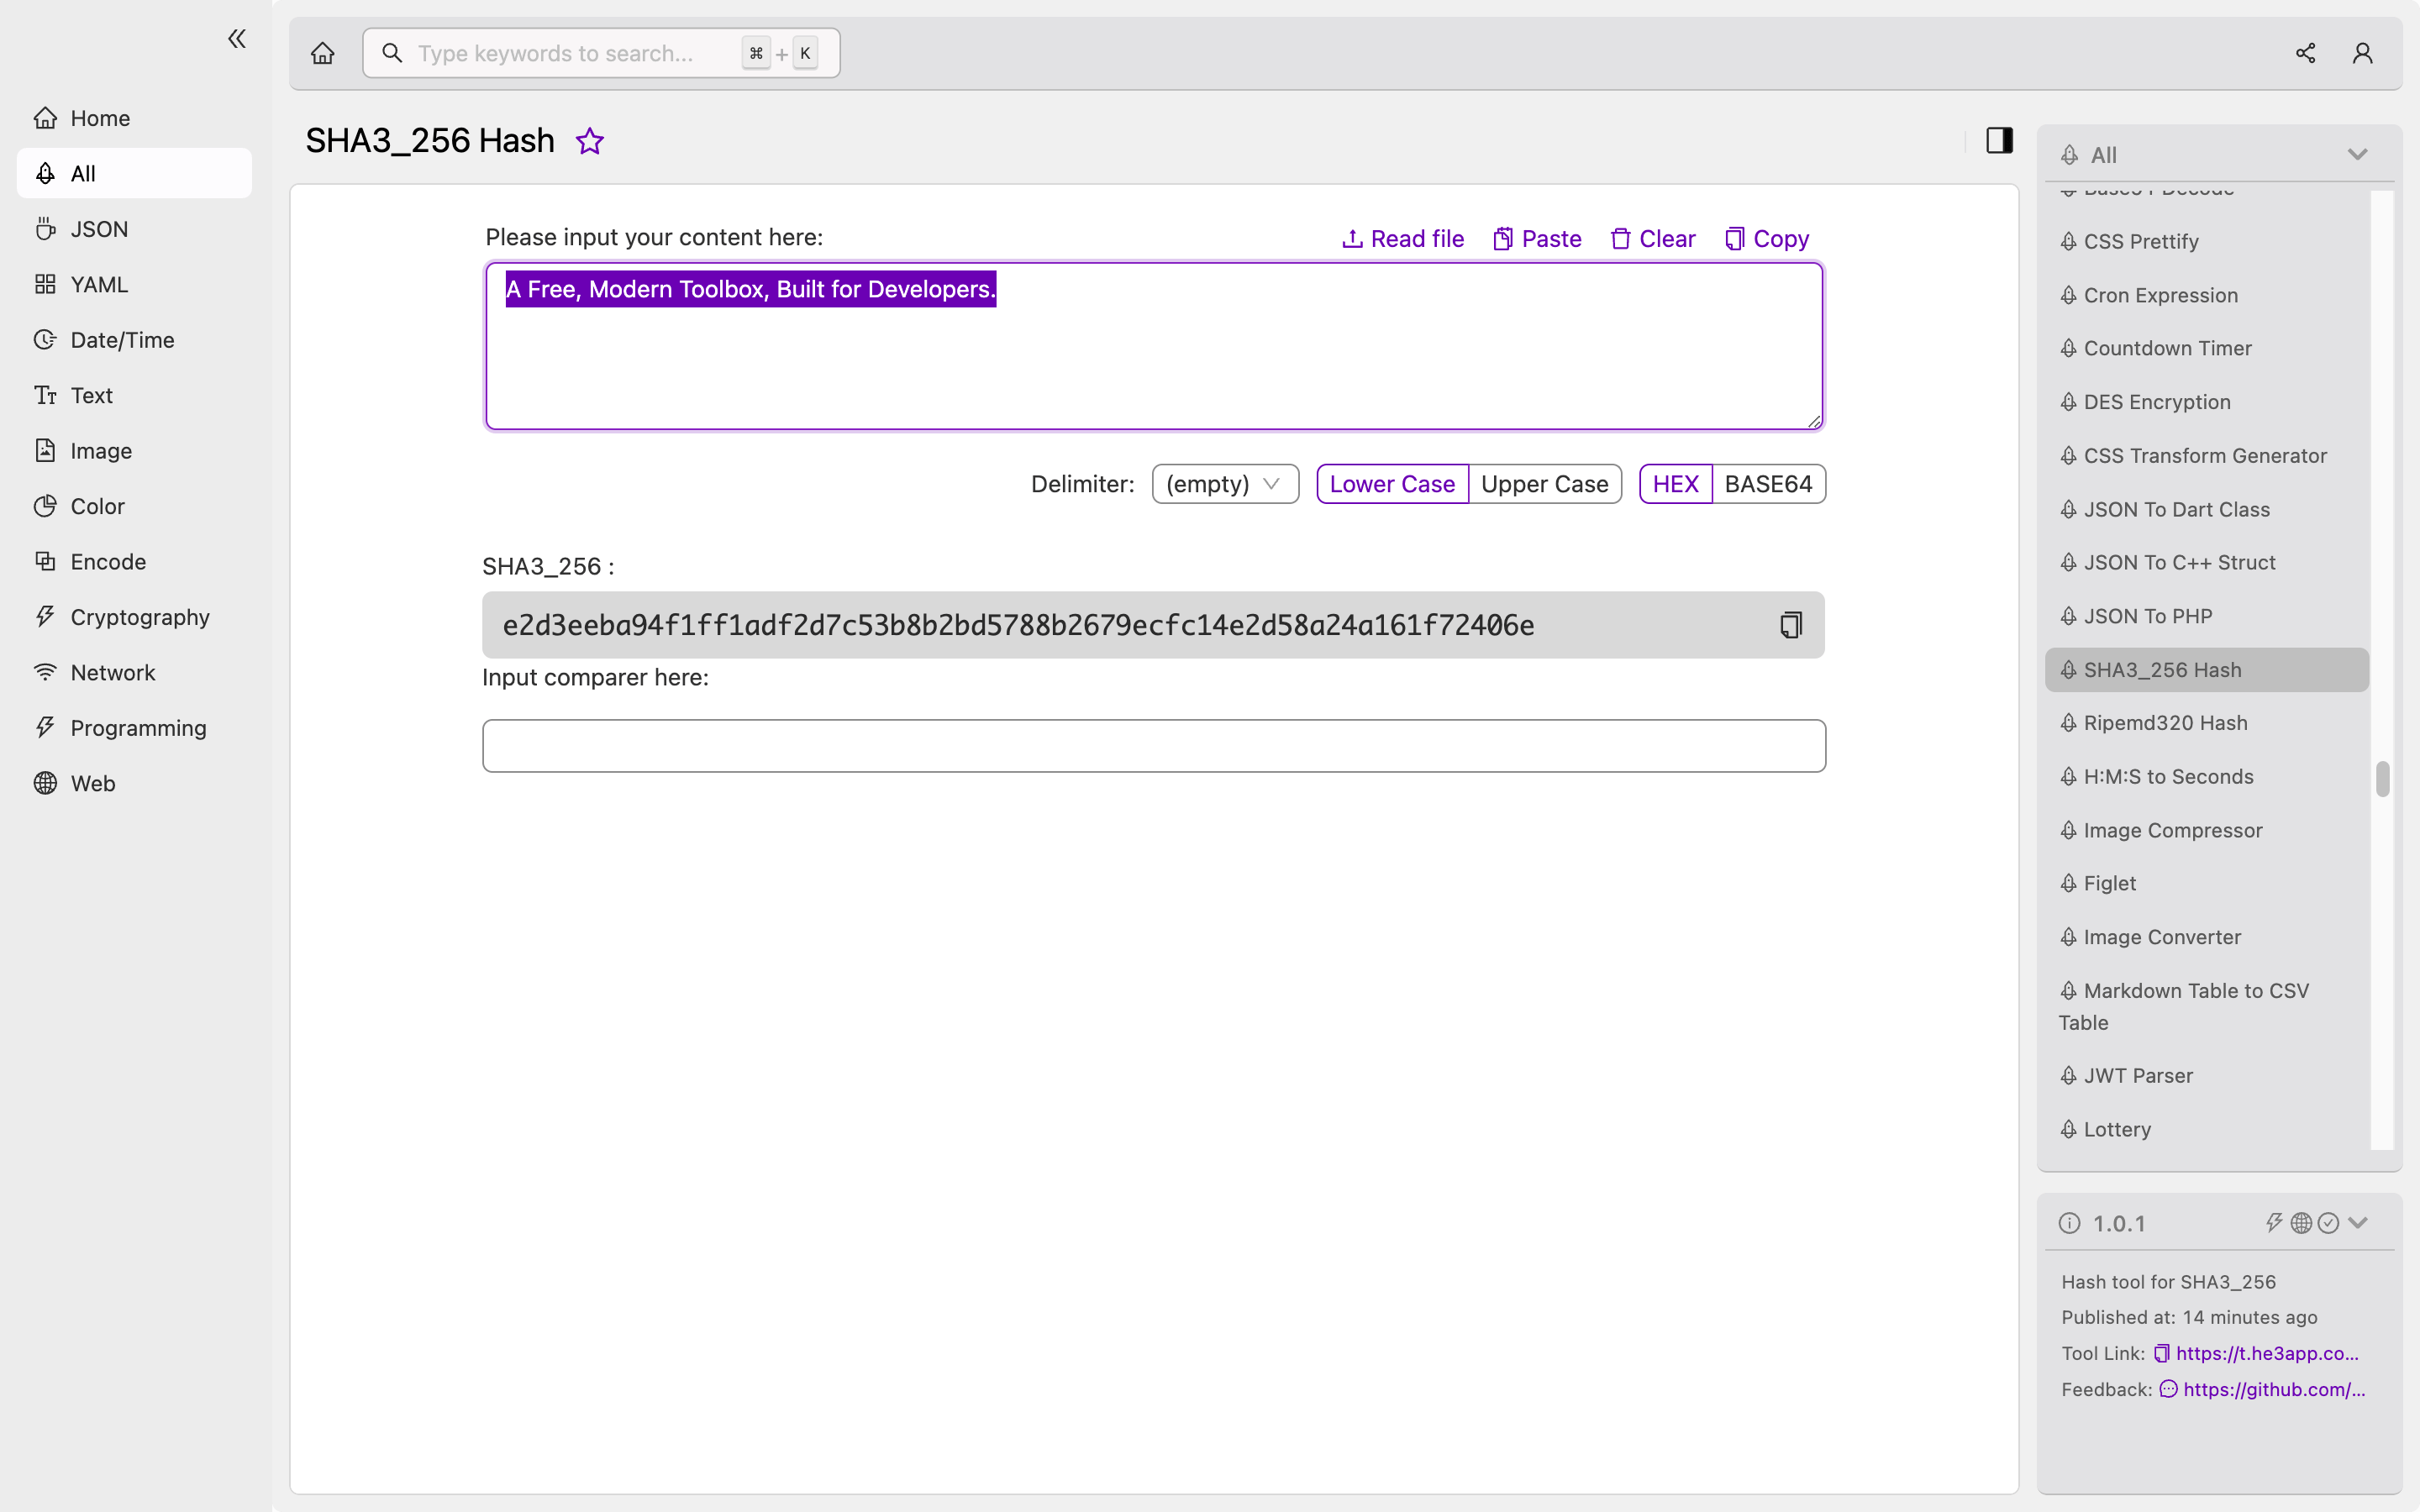Click the Paste button
The image size is (2420, 1512).
point(1537,239)
